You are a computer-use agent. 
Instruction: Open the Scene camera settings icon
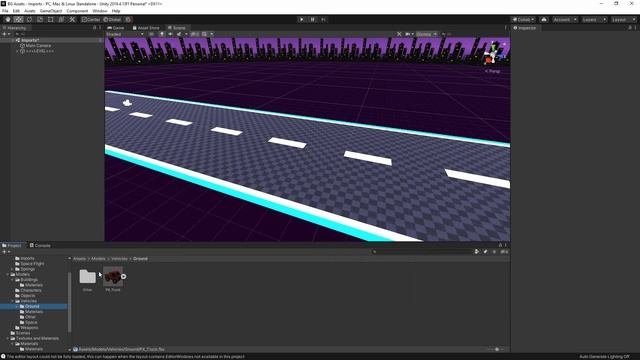pos(408,34)
